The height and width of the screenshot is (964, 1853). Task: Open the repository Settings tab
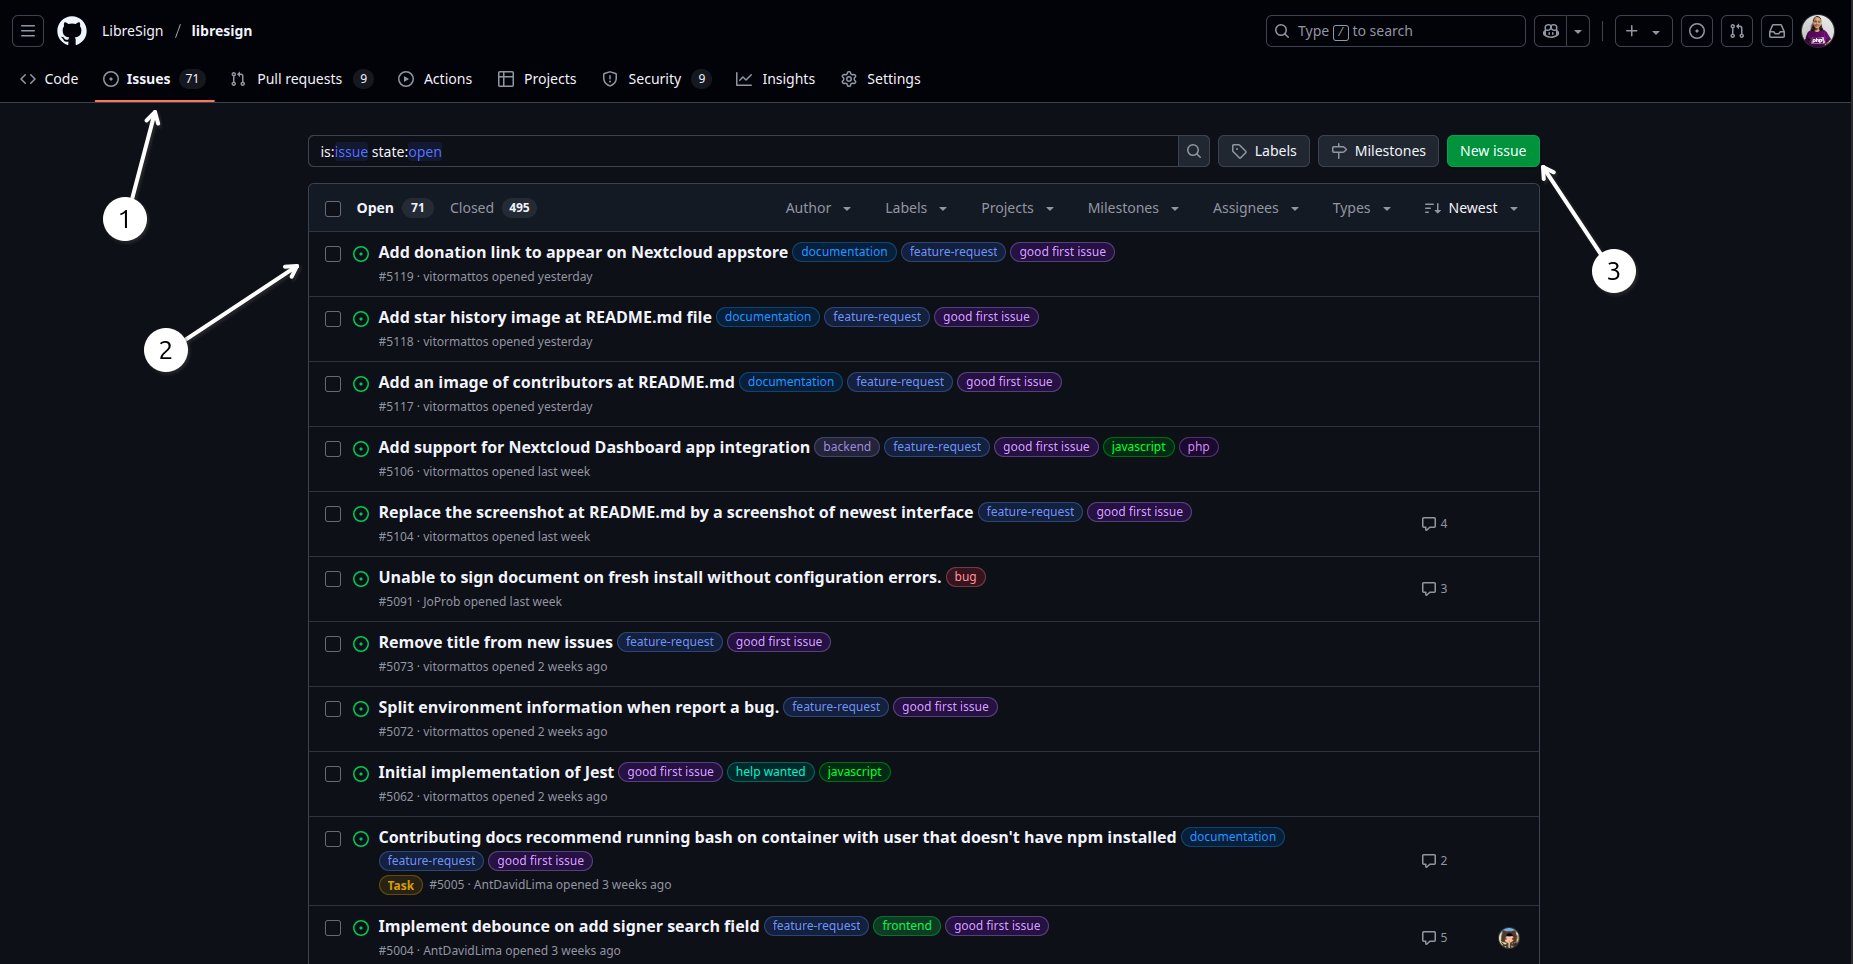(881, 79)
